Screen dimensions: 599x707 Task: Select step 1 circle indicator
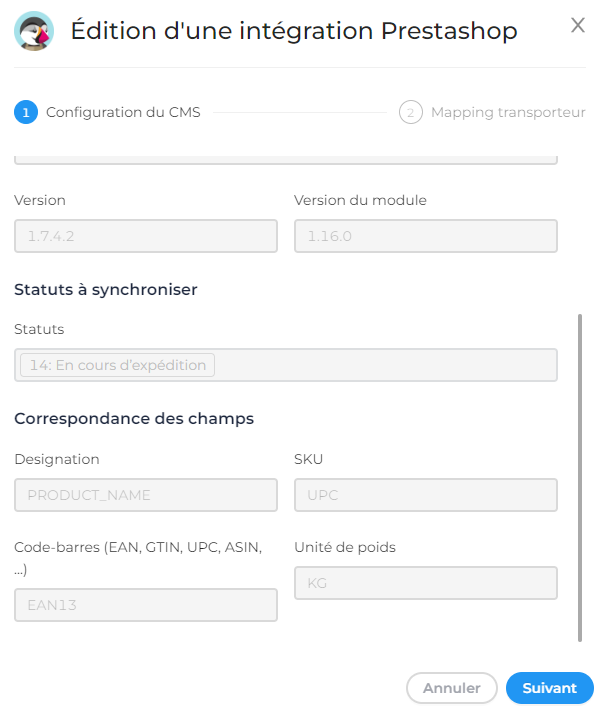(x=26, y=112)
